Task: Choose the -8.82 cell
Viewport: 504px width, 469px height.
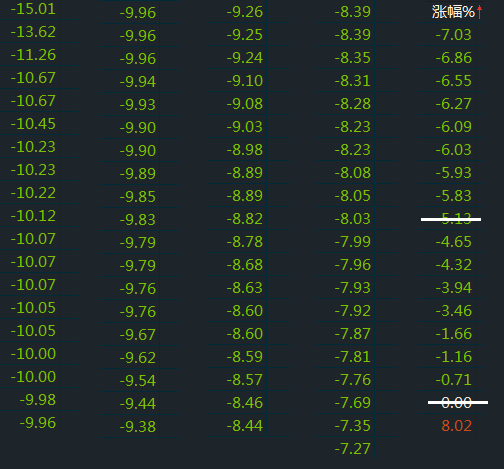Action: click(x=245, y=219)
